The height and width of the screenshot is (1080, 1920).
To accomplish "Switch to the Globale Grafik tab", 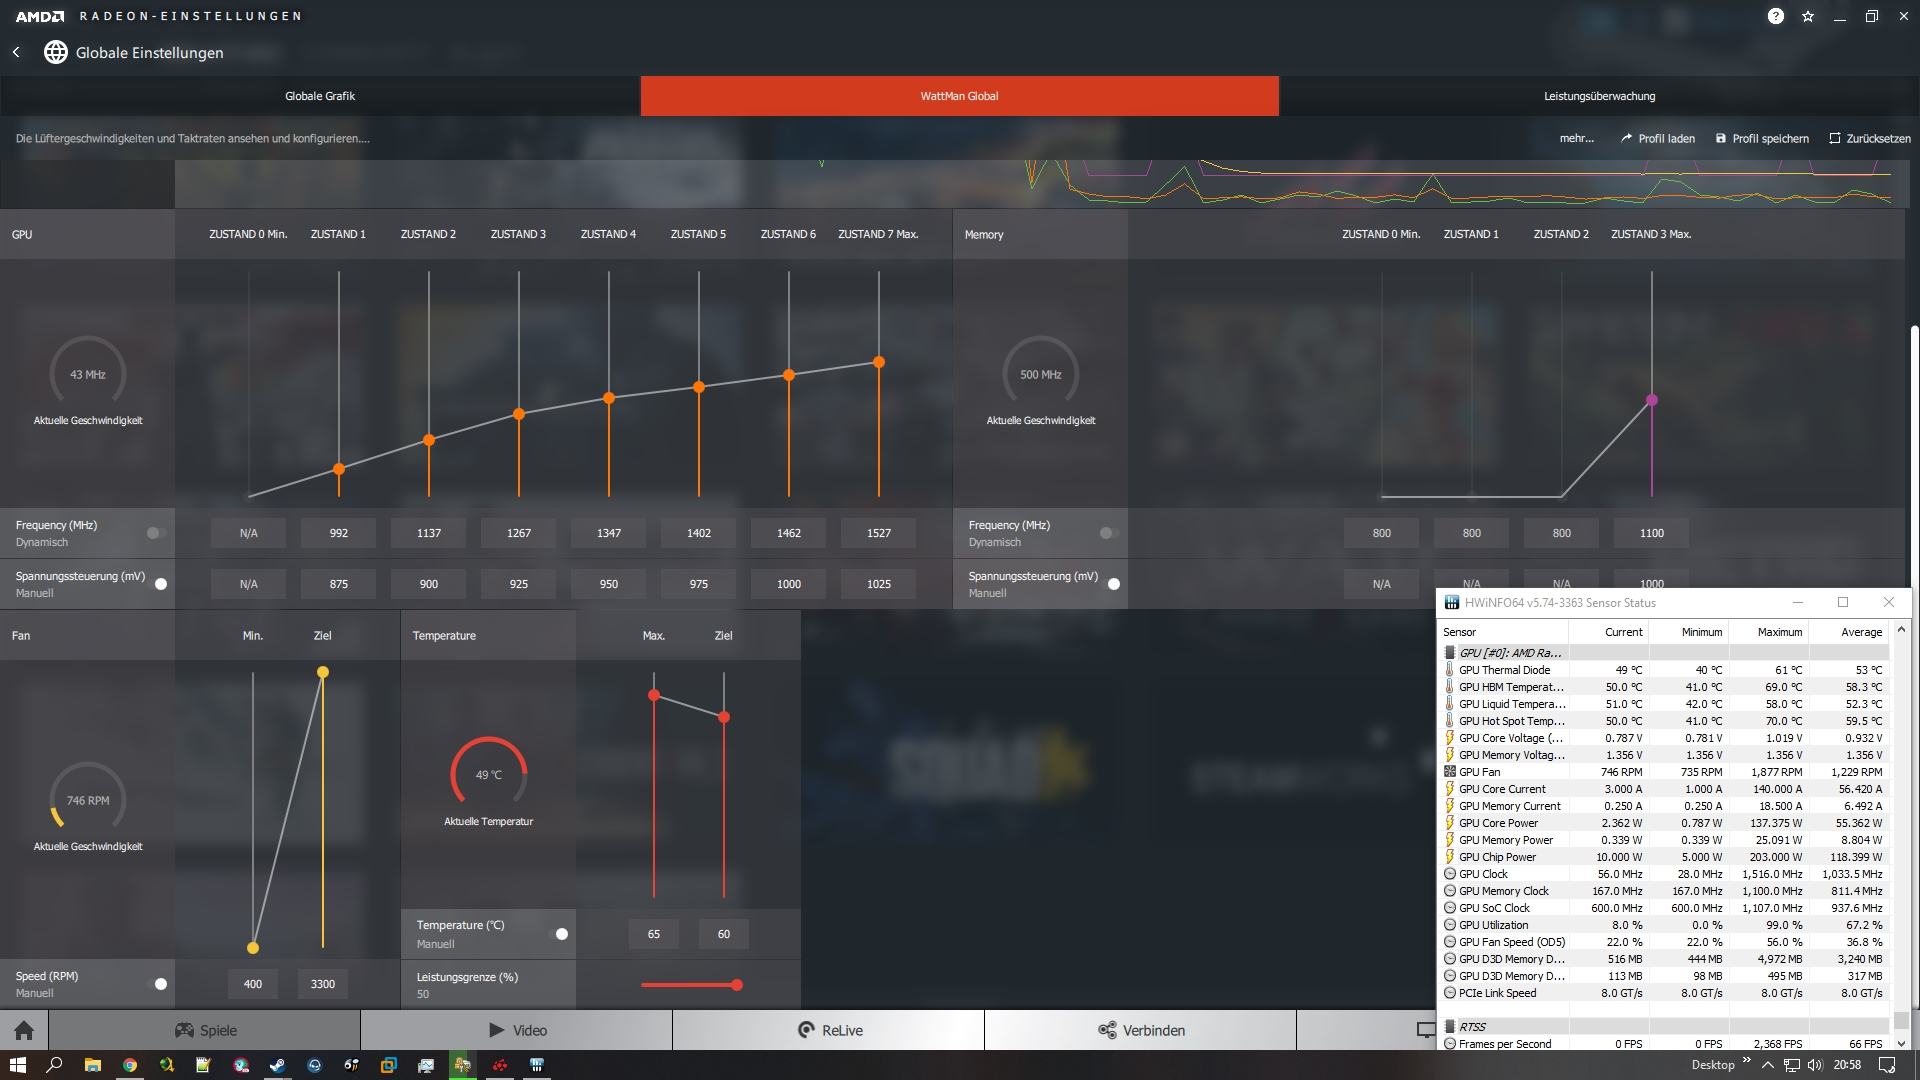I will tap(320, 96).
